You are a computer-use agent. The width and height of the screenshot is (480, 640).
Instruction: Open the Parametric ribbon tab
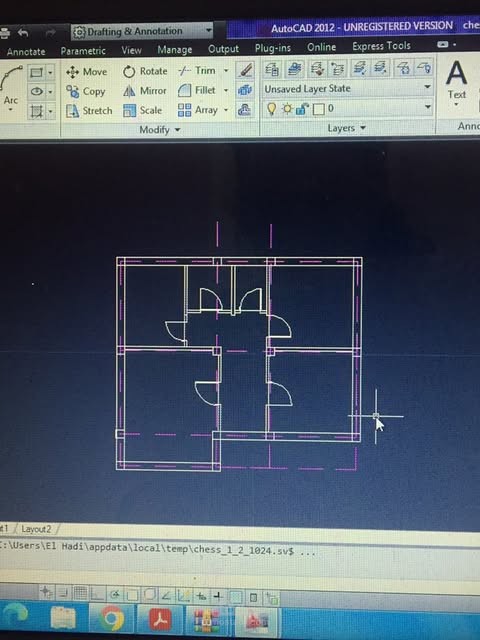(x=83, y=51)
